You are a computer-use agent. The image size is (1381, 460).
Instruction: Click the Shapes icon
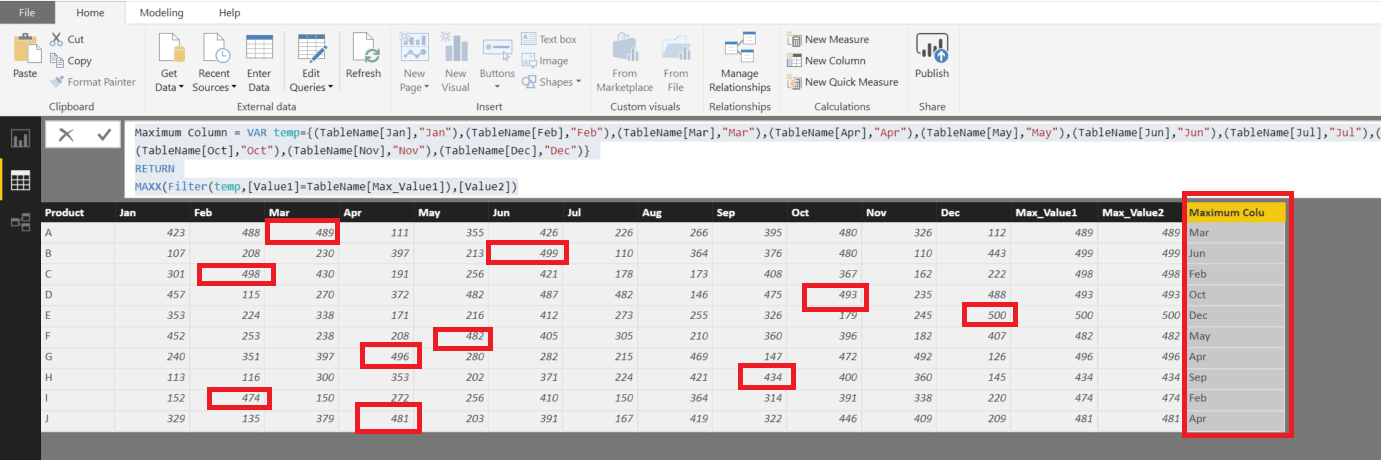pyautogui.click(x=529, y=82)
